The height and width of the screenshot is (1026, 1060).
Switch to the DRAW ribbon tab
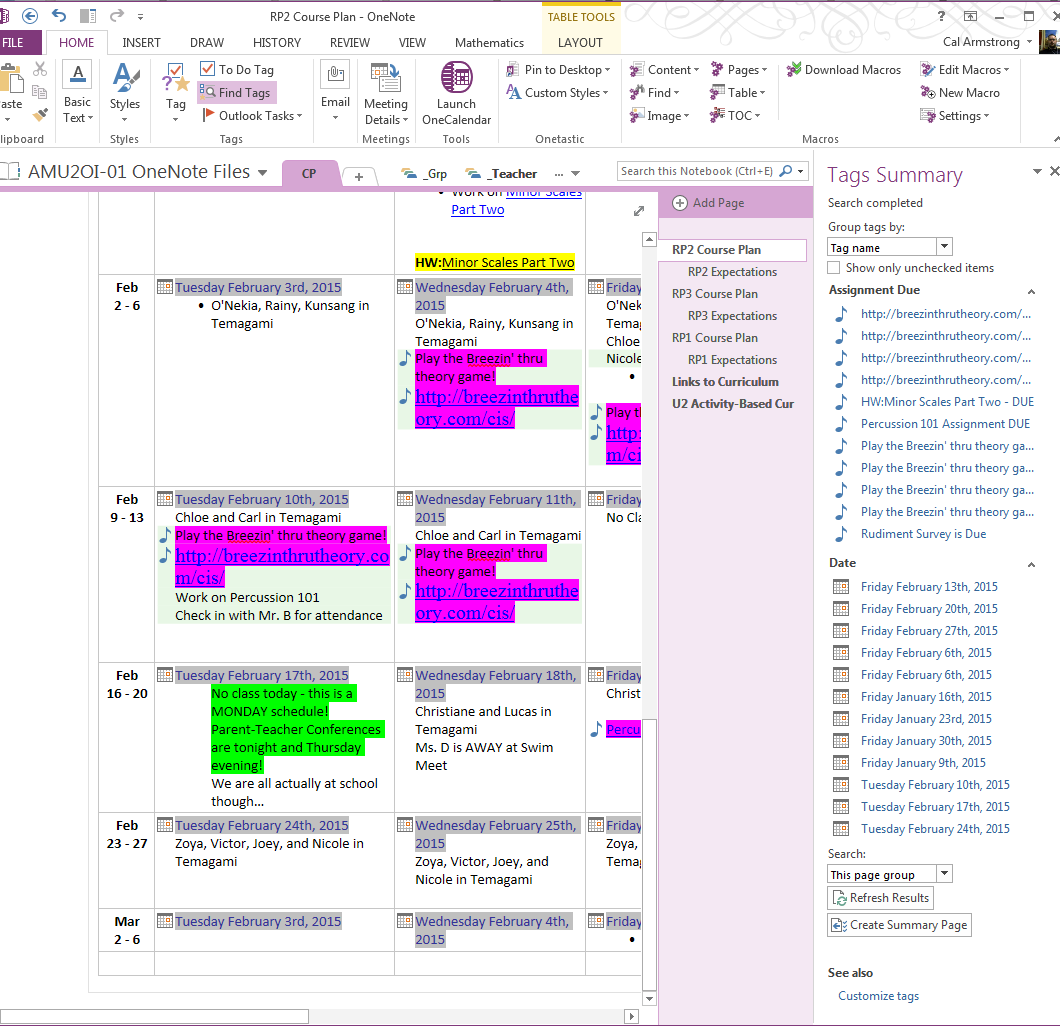(x=207, y=43)
